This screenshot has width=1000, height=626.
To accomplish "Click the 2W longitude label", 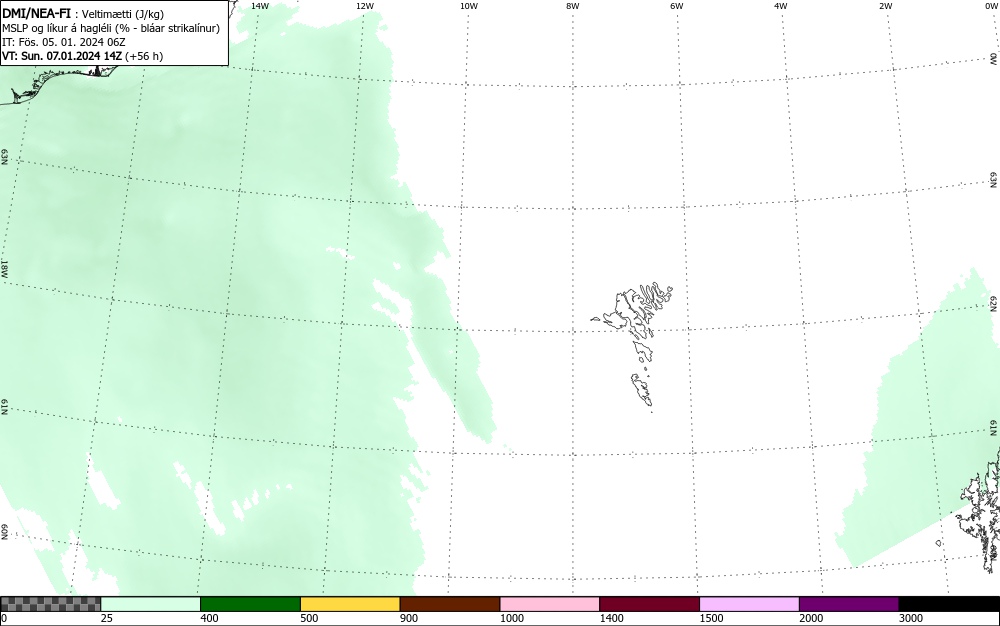I will coord(885,6).
